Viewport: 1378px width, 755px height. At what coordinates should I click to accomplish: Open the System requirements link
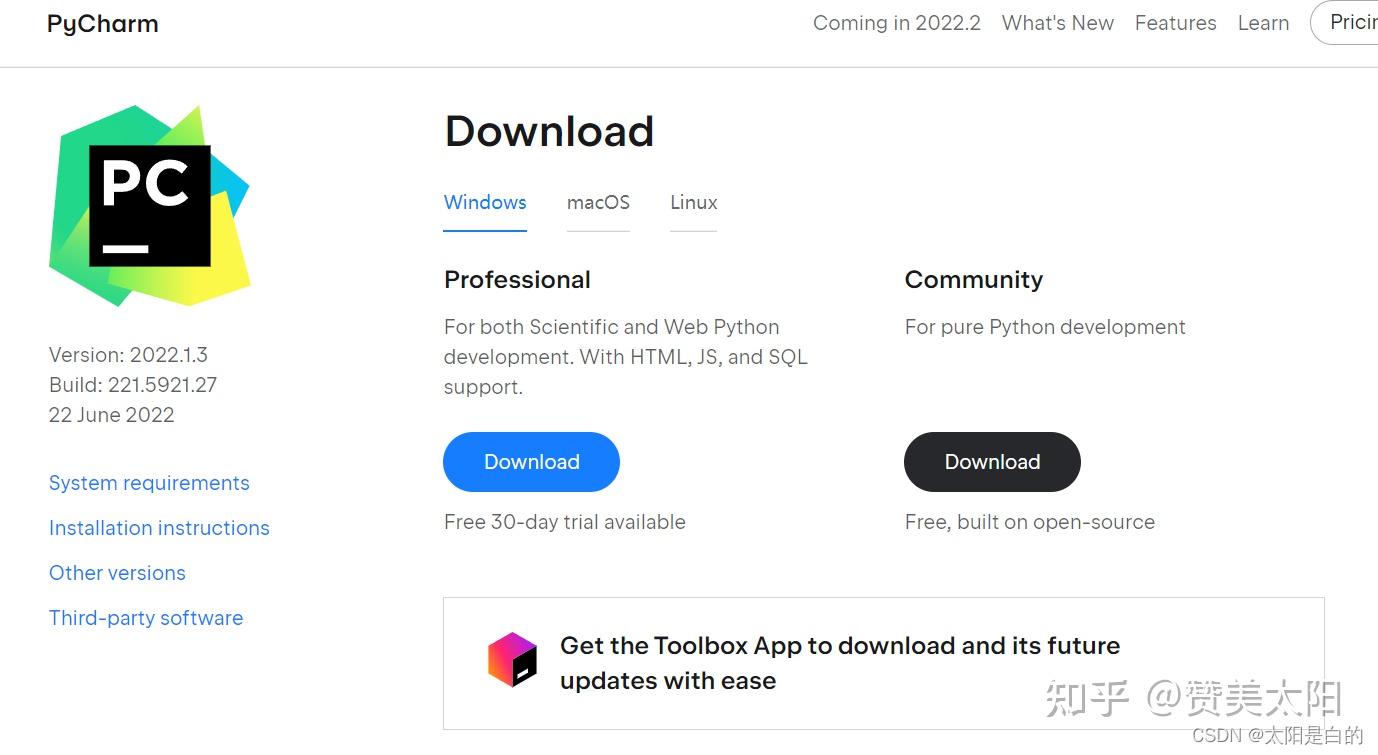coord(149,483)
